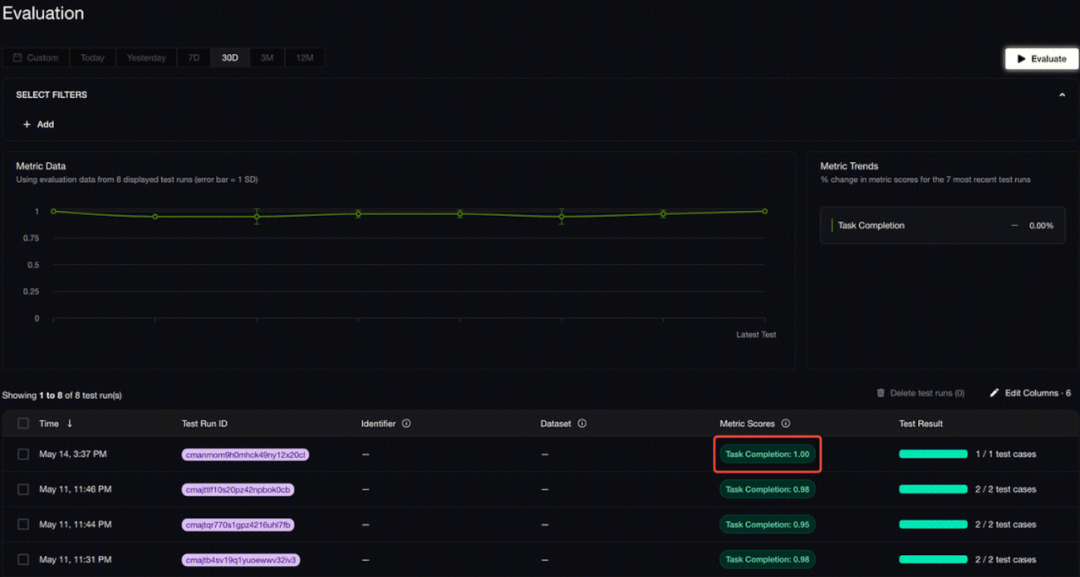Viewport: 1080px width, 577px height.
Task: Click the Delete test runs button
Action: click(920, 393)
